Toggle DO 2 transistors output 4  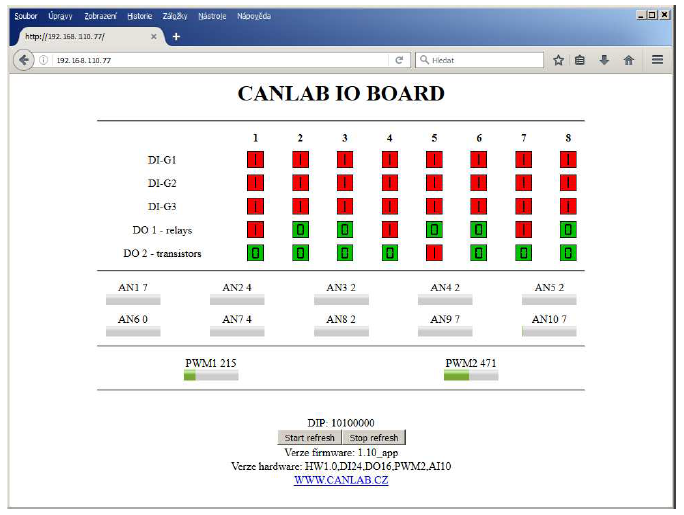pyautogui.click(x=390, y=253)
